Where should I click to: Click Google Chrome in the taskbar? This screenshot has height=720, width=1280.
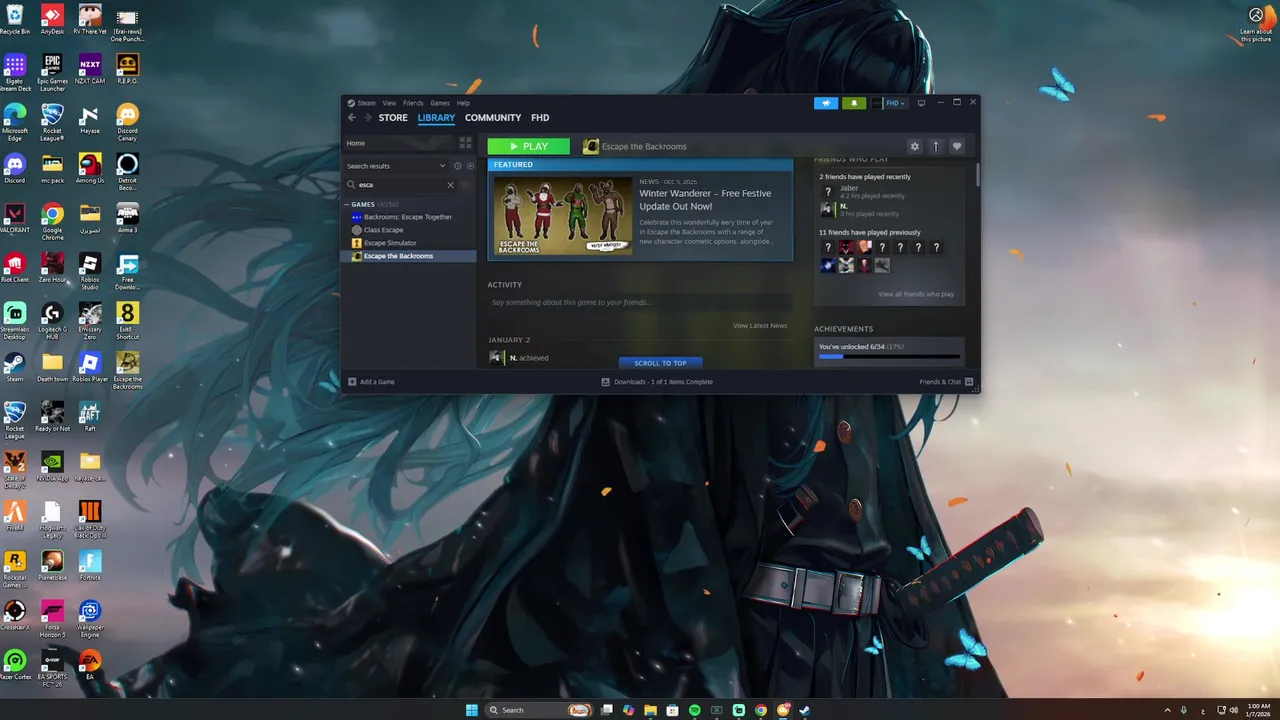click(761, 710)
